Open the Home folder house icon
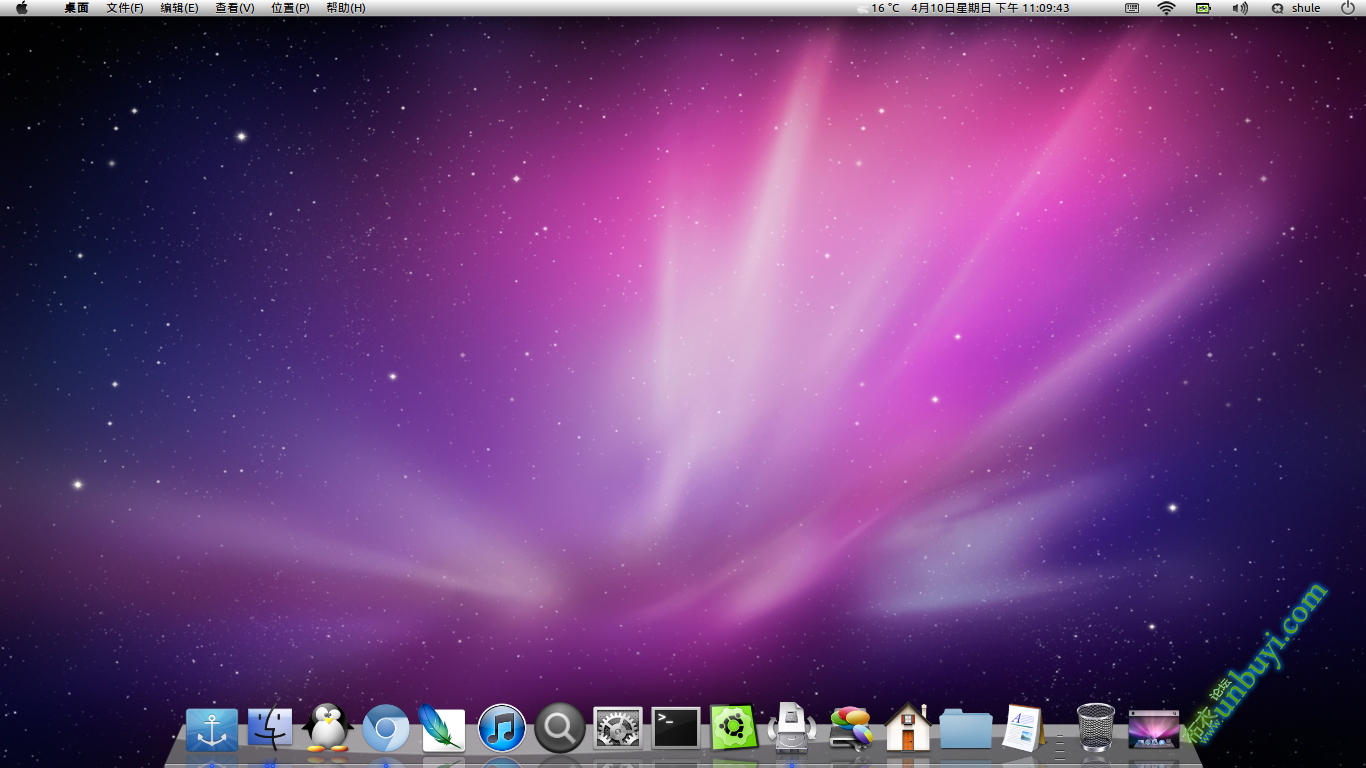Screen dimensions: 1366x768 908,727
